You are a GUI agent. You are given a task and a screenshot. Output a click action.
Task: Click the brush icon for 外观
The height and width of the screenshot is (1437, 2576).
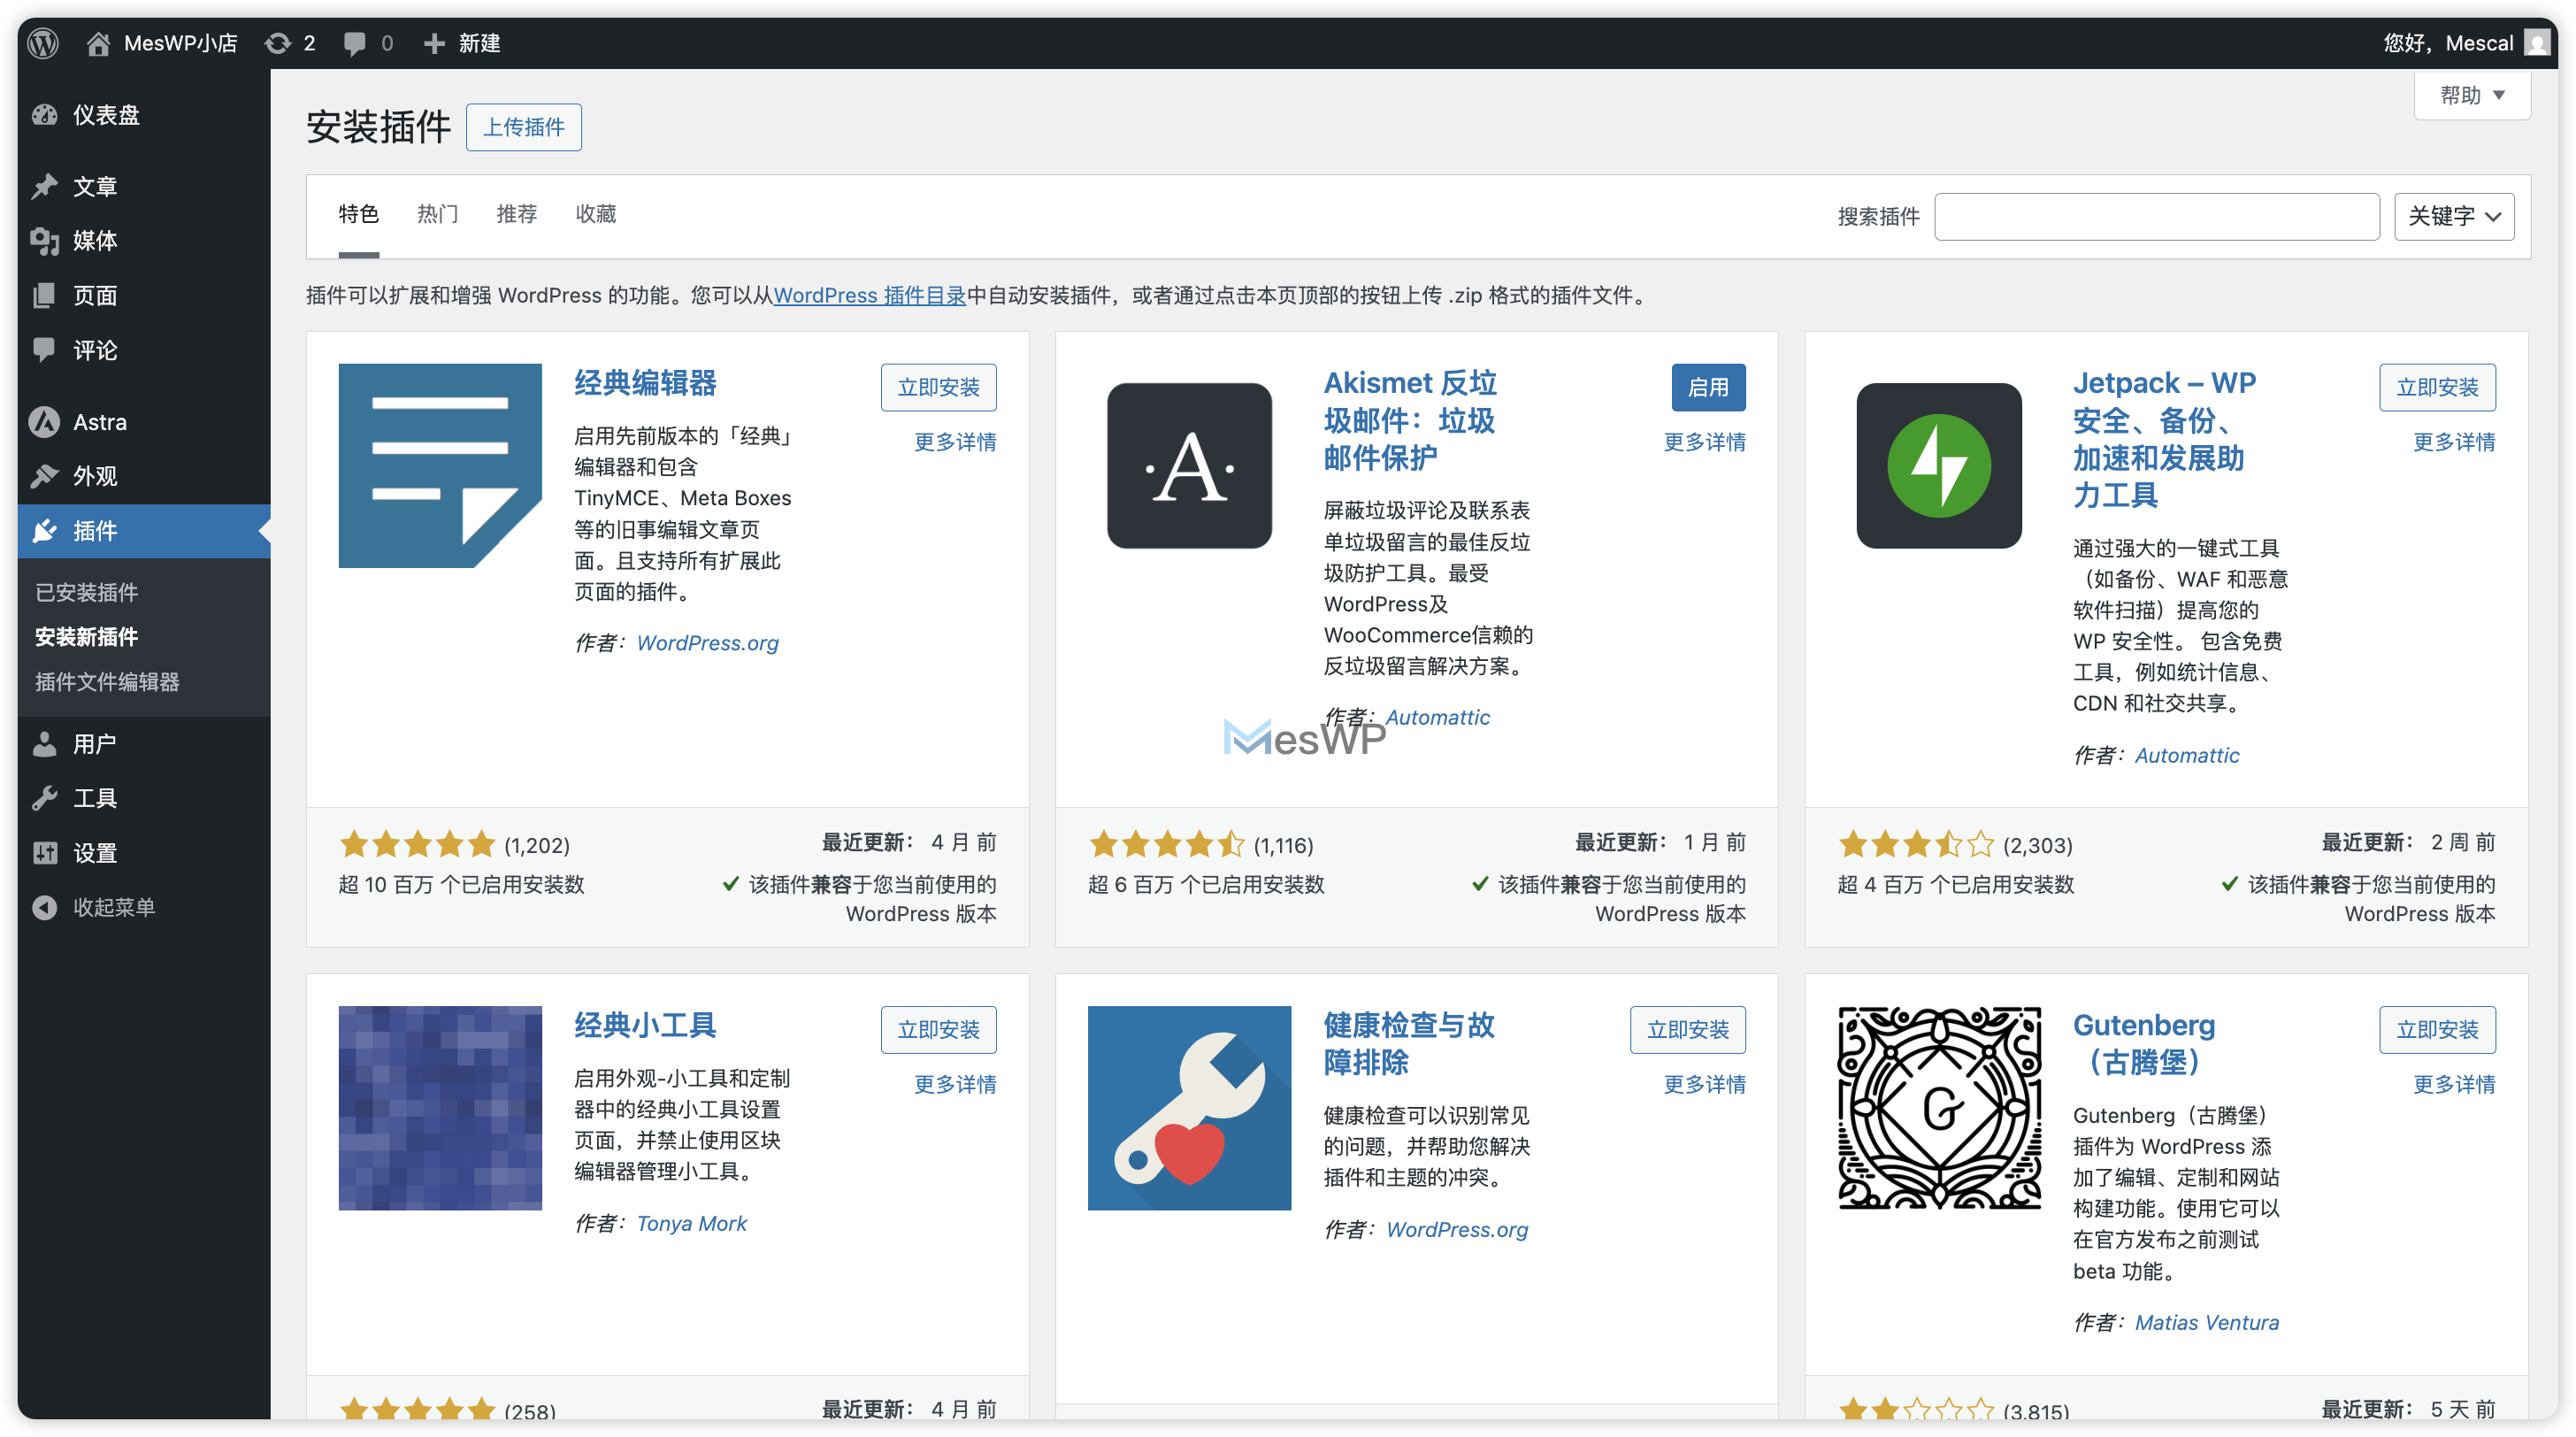point(44,476)
